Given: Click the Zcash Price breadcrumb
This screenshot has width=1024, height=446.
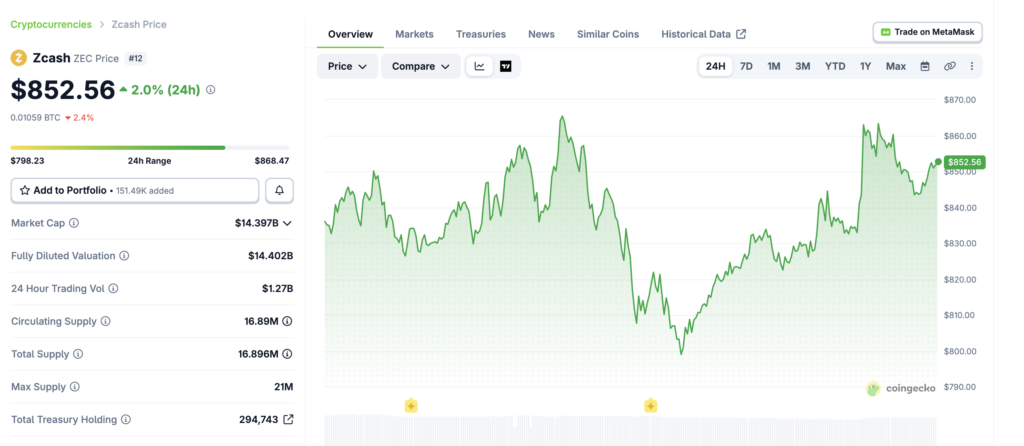Looking at the screenshot, I should pyautogui.click(x=138, y=24).
